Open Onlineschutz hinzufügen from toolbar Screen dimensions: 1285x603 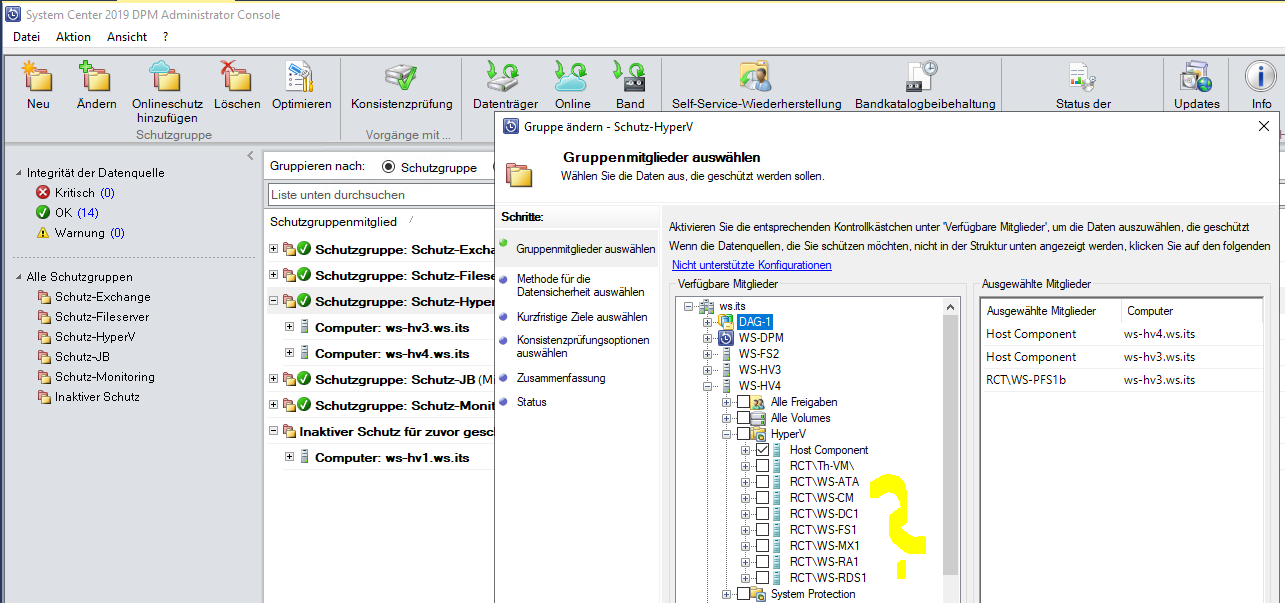pos(167,77)
